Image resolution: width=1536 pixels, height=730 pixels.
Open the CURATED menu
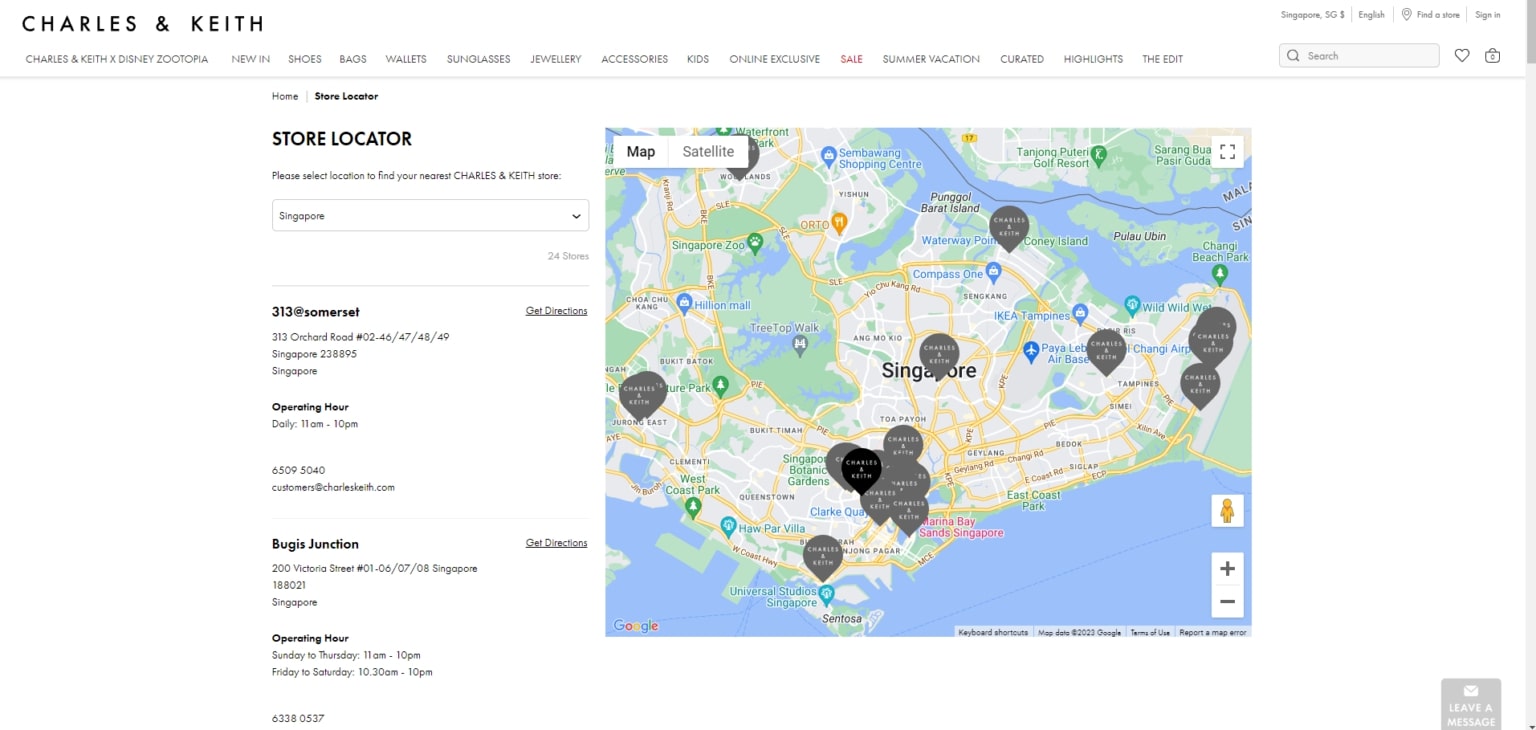1022,59
